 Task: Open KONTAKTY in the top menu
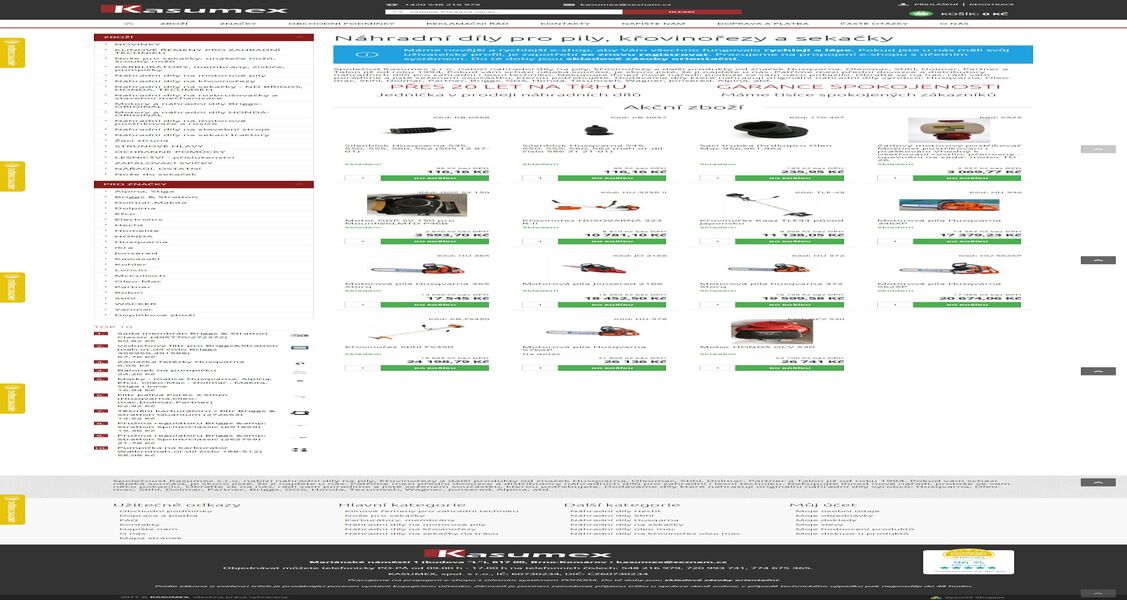click(565, 24)
